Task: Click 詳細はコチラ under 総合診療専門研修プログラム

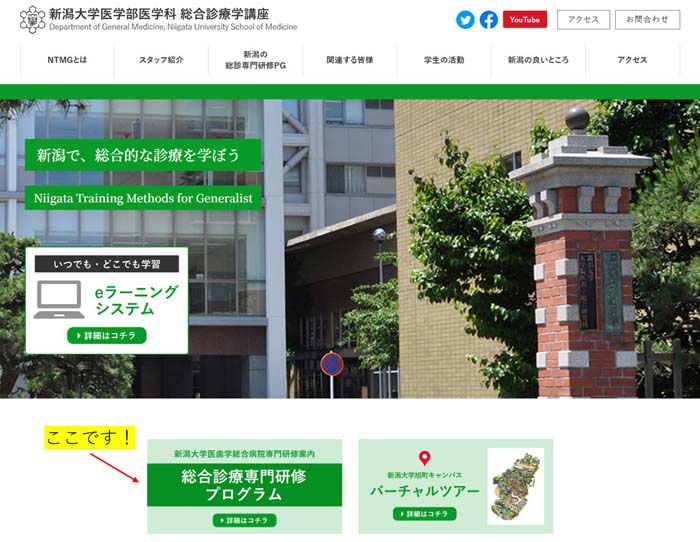Action: (x=244, y=520)
